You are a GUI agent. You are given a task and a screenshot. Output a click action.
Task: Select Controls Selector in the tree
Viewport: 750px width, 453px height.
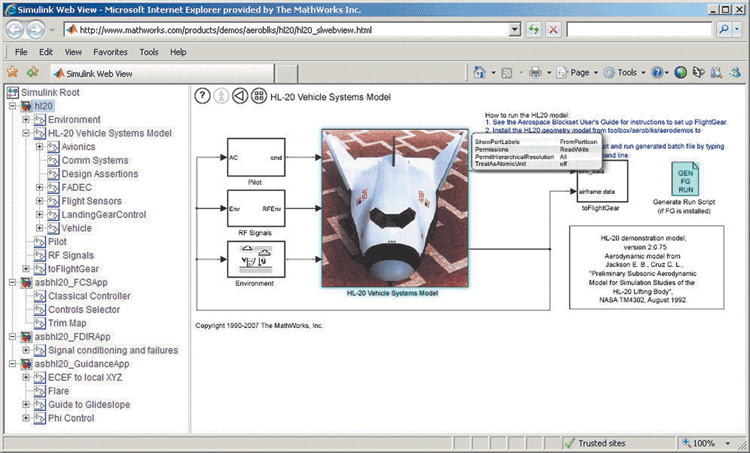point(84,309)
